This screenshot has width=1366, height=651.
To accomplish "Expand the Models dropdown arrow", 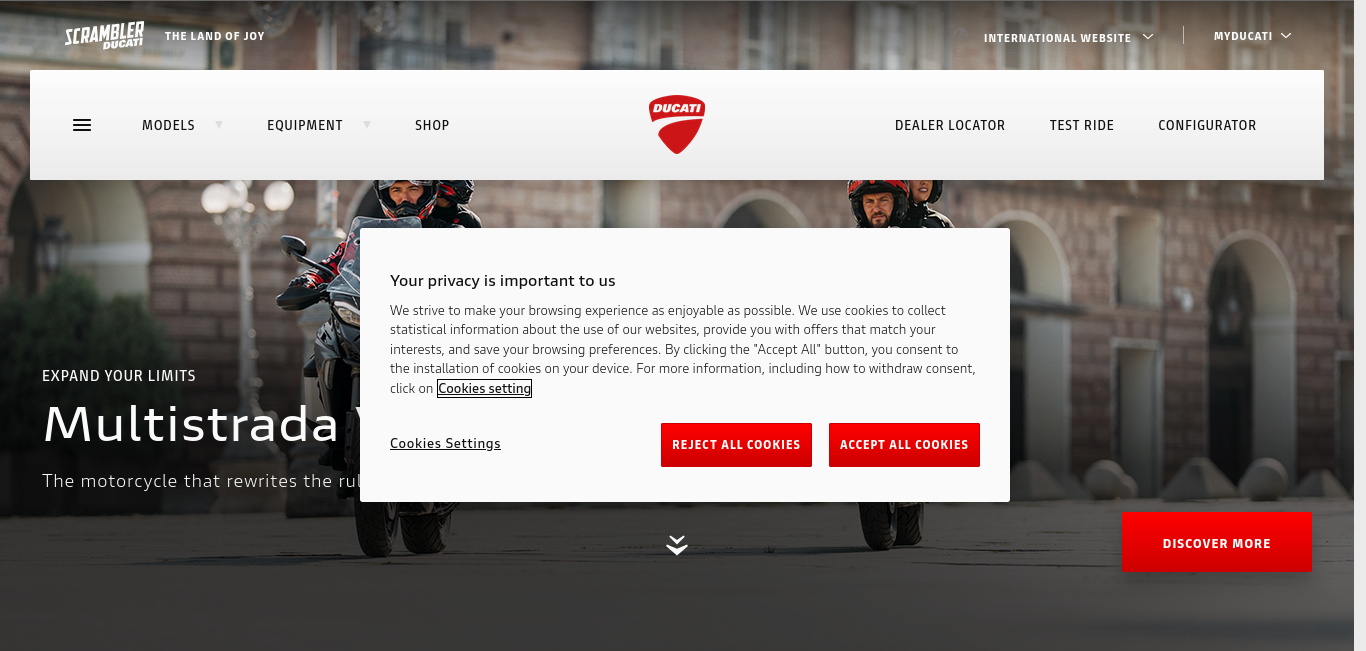I will (219, 124).
